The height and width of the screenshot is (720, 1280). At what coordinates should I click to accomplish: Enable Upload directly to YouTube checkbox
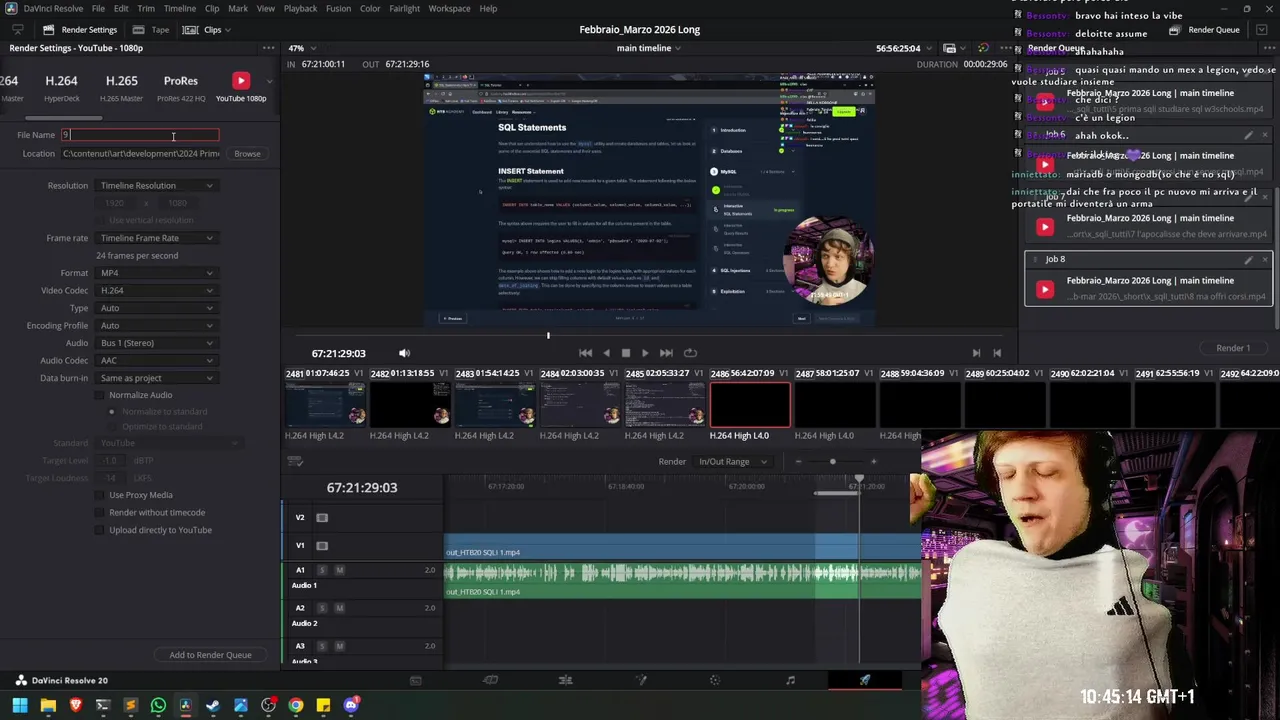click(100, 530)
